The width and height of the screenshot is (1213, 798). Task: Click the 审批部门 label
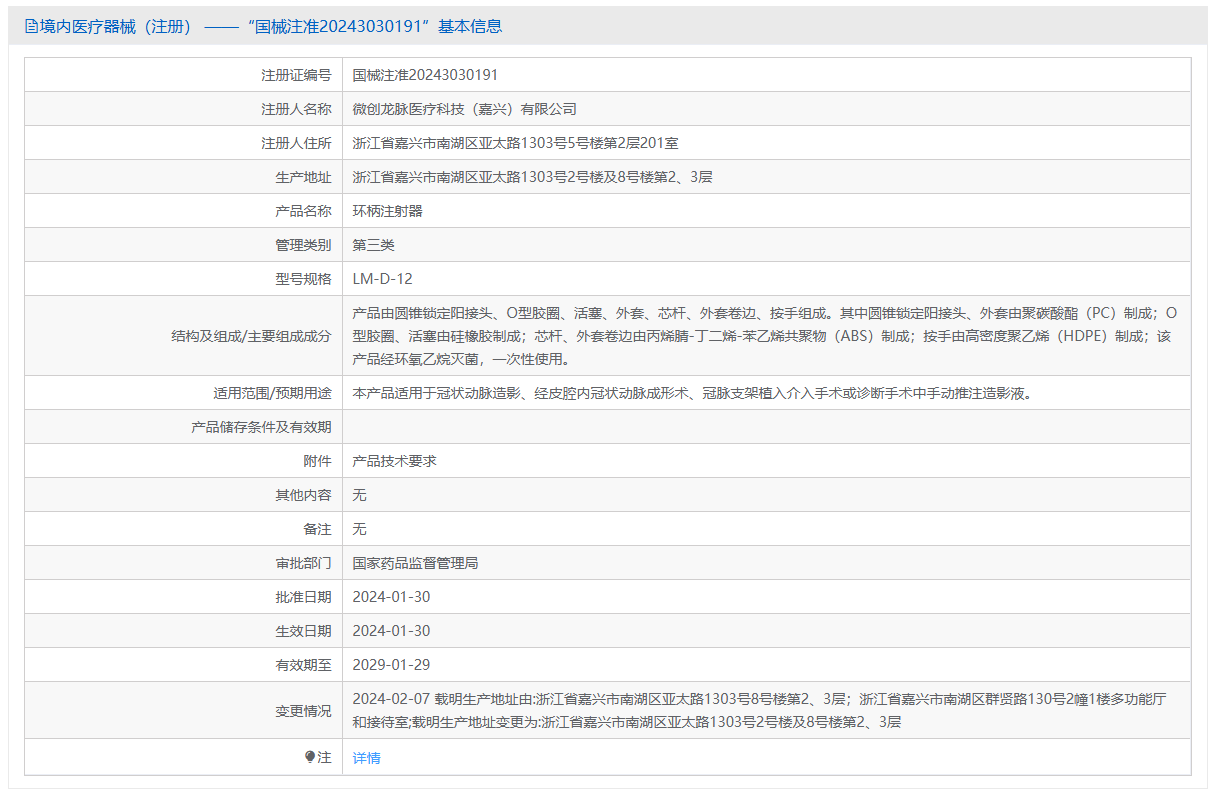pos(303,563)
